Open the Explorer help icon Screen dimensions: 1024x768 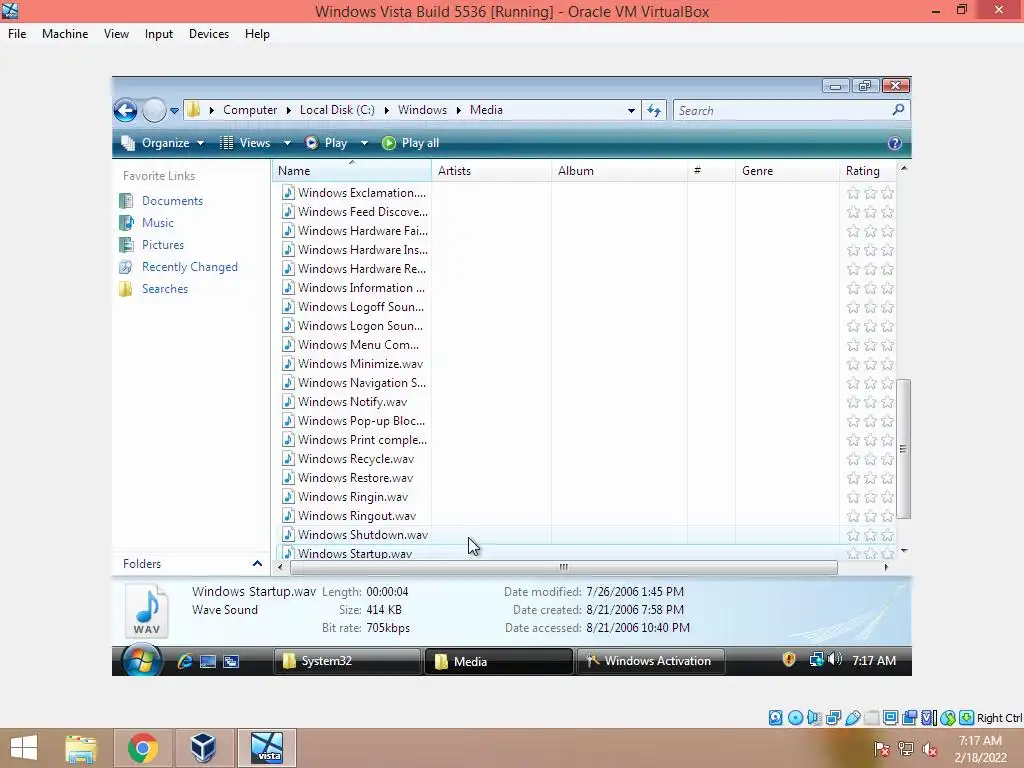tap(895, 143)
